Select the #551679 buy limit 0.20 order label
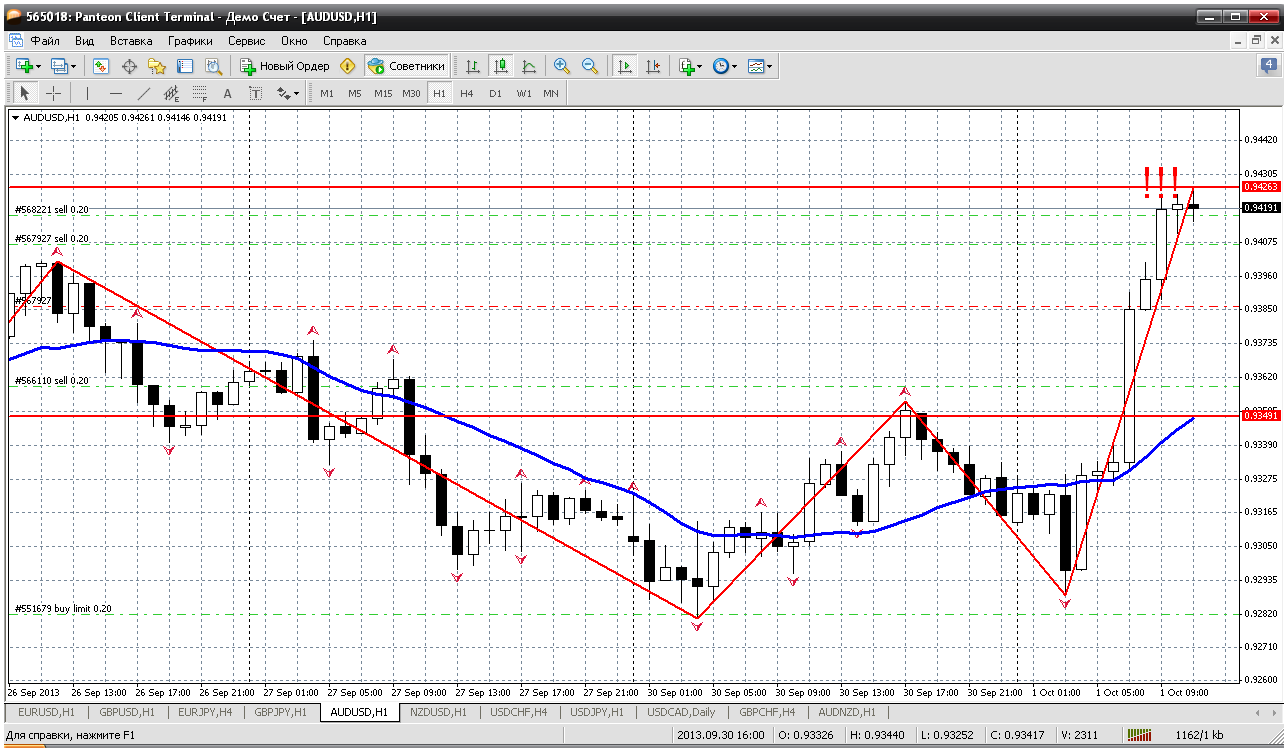The width and height of the screenshot is (1288, 748). pyautogui.click(x=63, y=608)
